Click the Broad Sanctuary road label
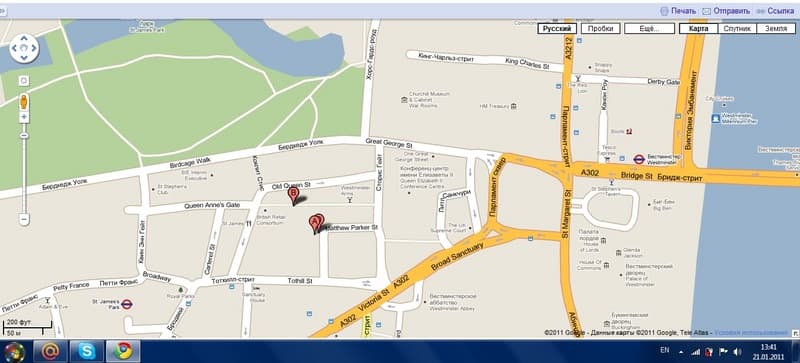This screenshot has width=800, height=363. click(457, 257)
